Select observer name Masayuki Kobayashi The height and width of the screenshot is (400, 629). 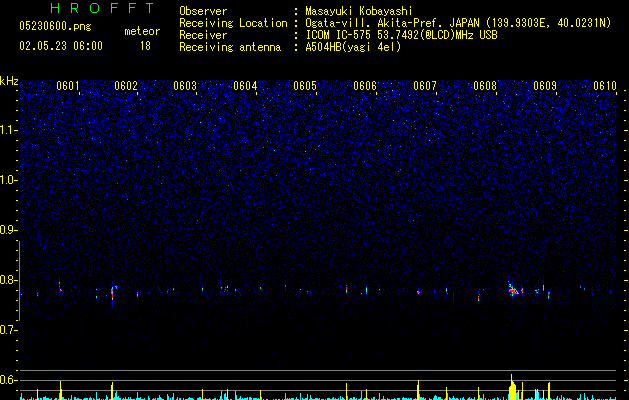359,11
